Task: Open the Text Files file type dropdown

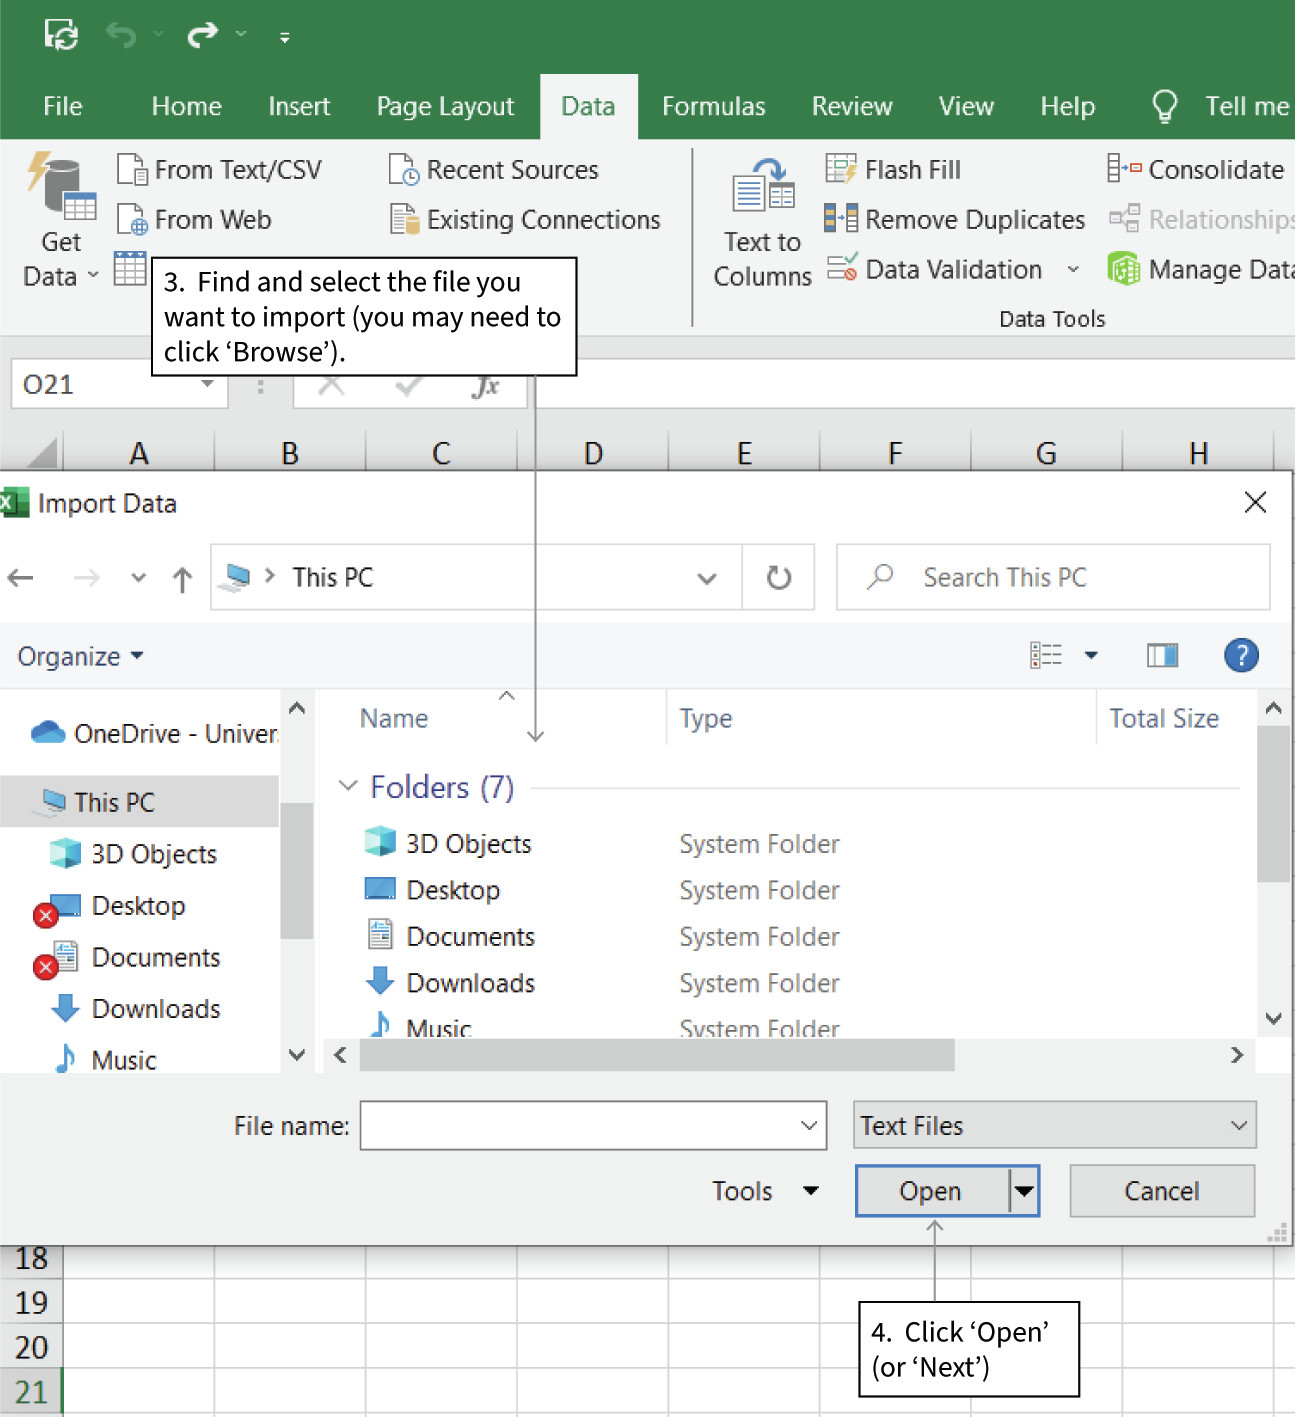Action: point(1053,1125)
